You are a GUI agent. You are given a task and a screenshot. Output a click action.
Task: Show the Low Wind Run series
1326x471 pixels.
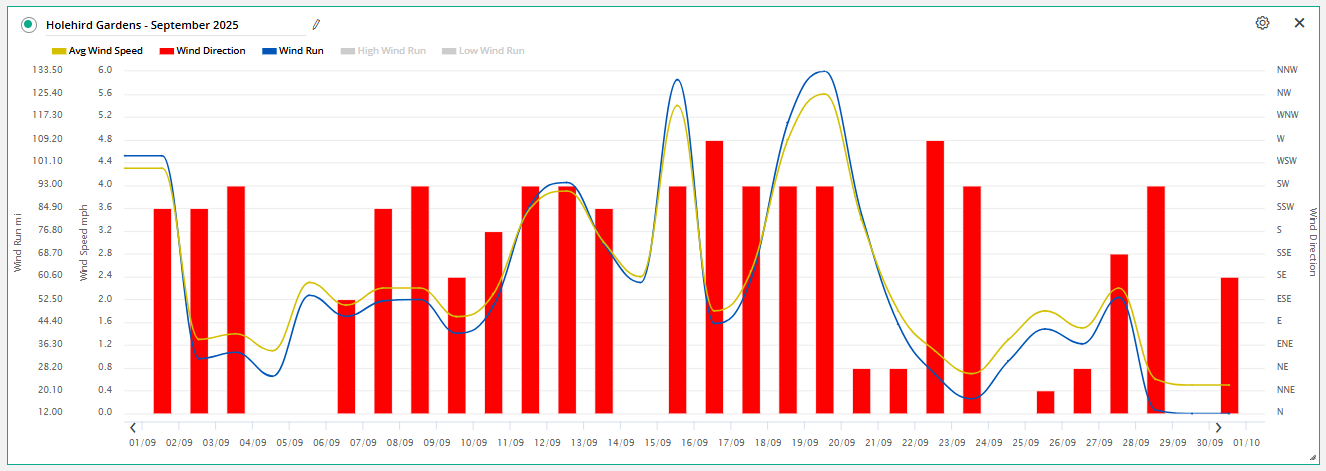click(x=491, y=51)
